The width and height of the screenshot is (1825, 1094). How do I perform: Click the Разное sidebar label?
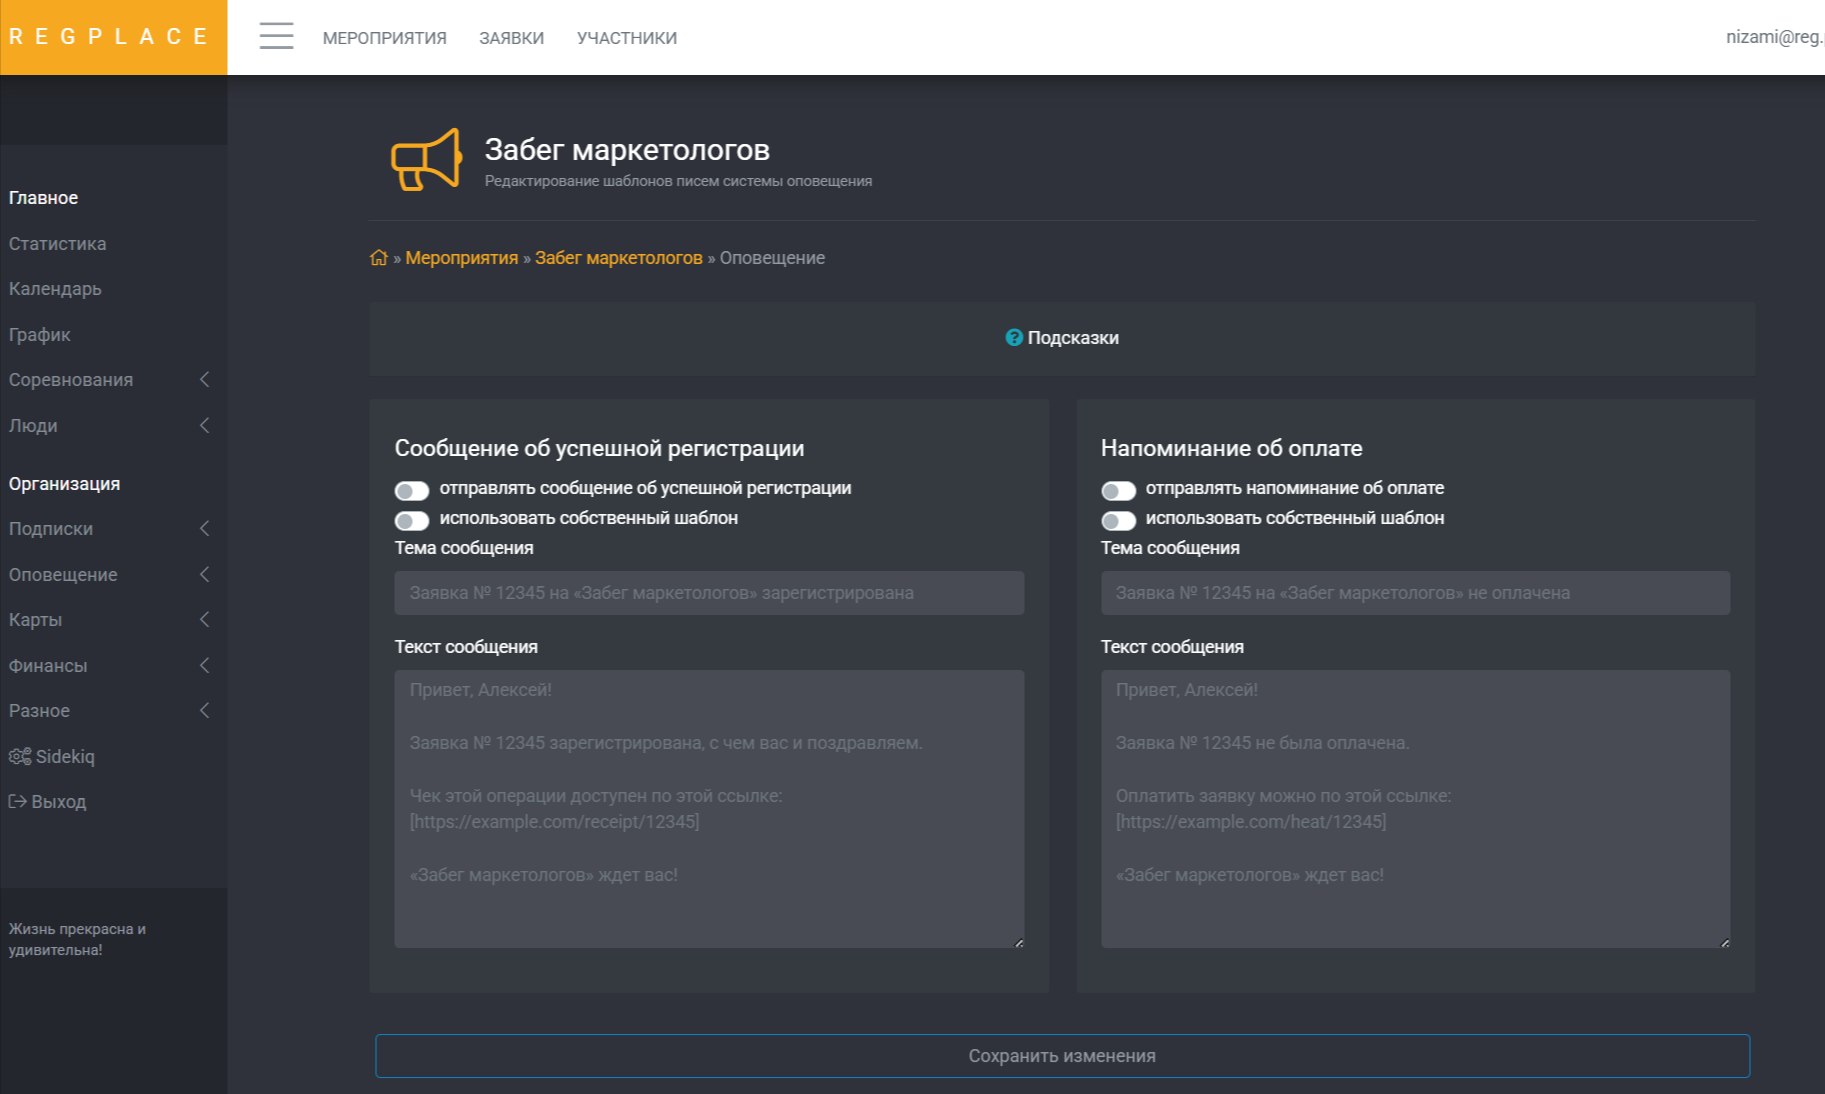click(x=39, y=710)
